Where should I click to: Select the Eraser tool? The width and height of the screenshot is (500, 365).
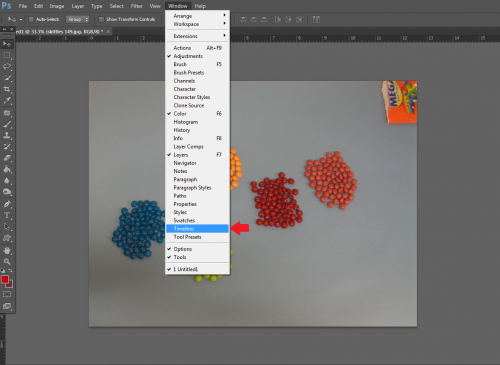point(7,158)
